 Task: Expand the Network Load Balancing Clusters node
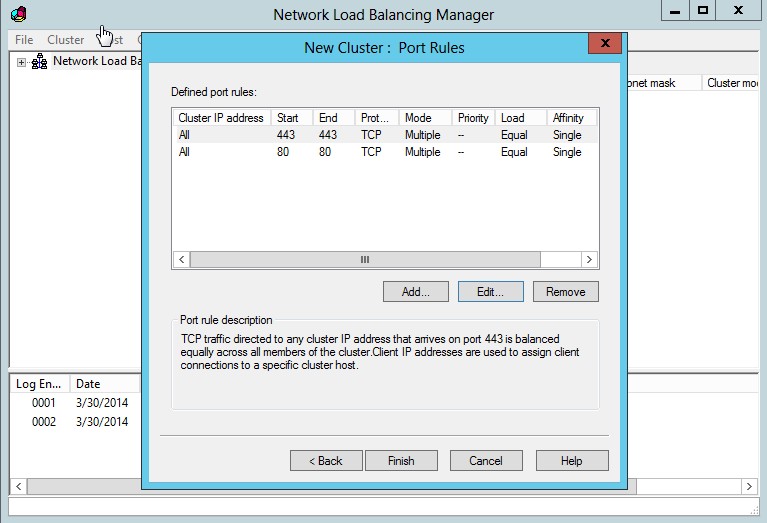click(x=21, y=62)
